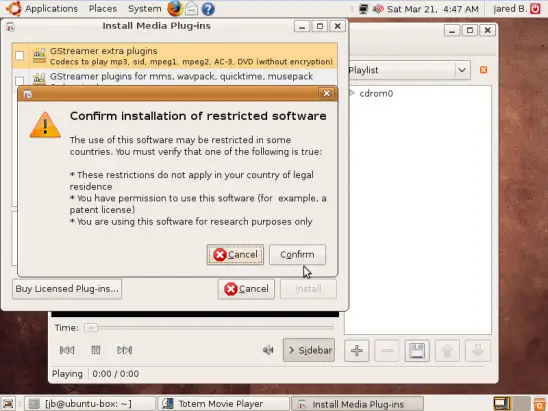
Task: Minimize the Install Media Plug-ins window
Action: click(x=302, y=26)
